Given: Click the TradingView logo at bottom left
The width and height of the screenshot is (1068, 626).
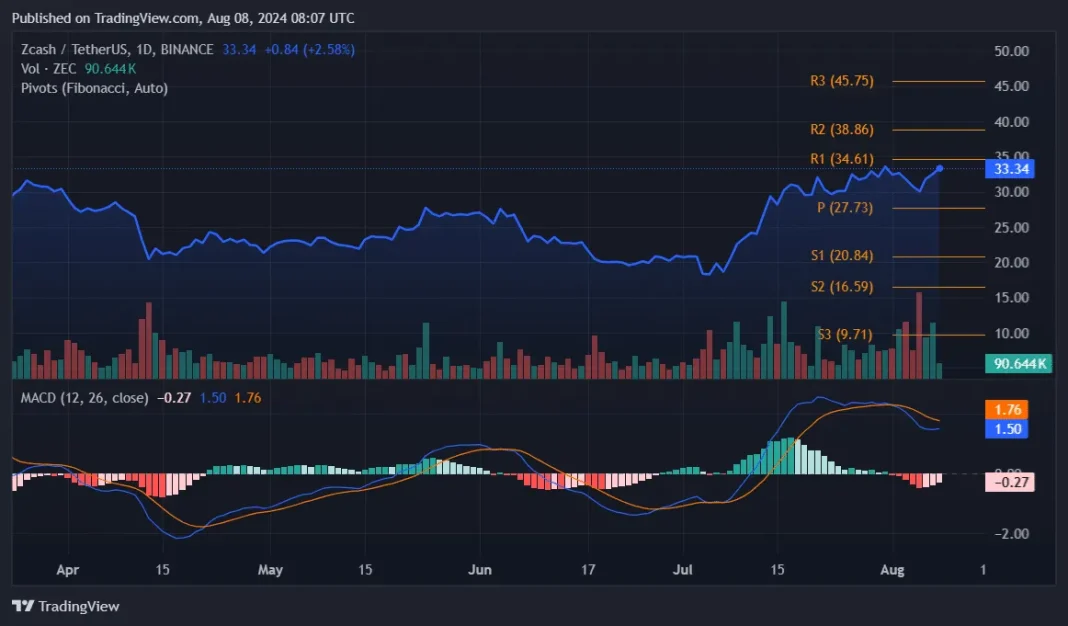Looking at the screenshot, I should click(65, 606).
